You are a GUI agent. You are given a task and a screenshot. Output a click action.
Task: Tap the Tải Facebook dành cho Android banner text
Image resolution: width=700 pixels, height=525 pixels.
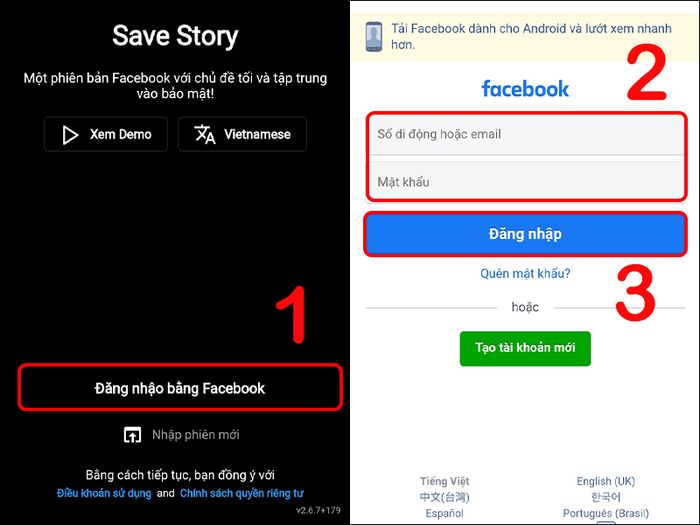(531, 37)
